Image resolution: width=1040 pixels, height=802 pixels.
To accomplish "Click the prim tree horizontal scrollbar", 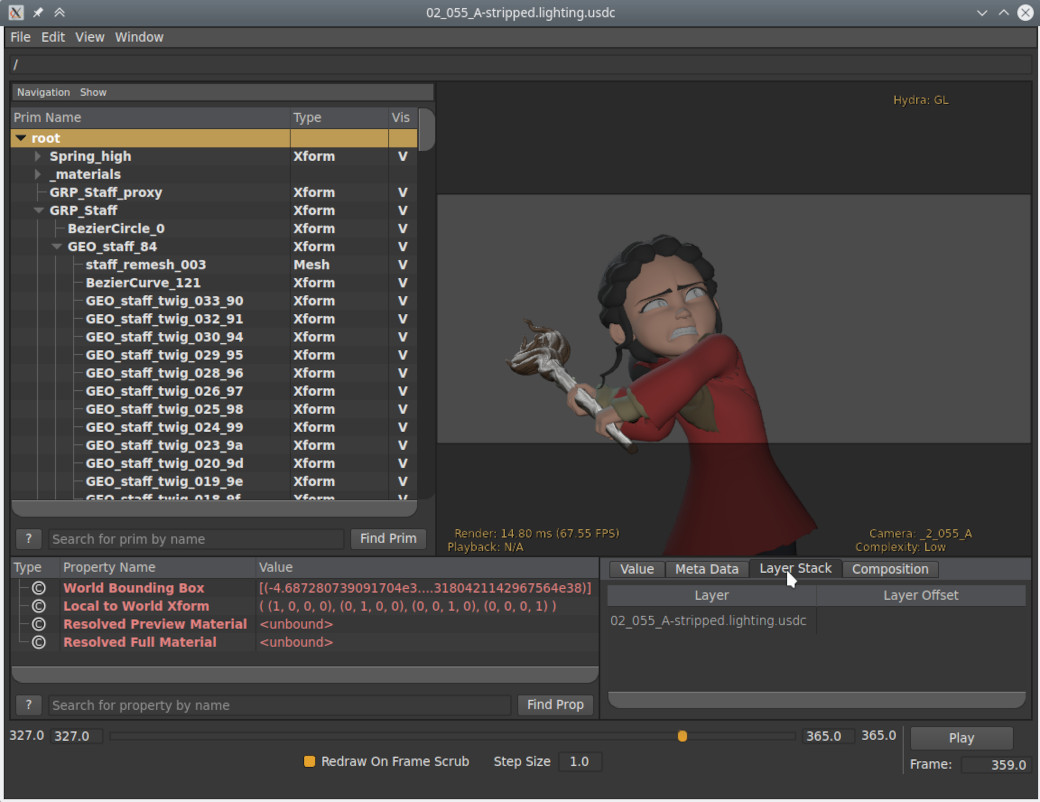I will [214, 509].
